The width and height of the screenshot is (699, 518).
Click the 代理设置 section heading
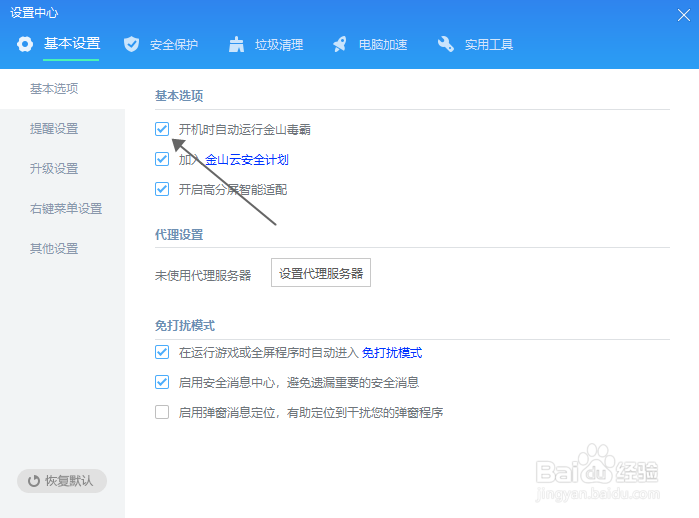point(179,234)
